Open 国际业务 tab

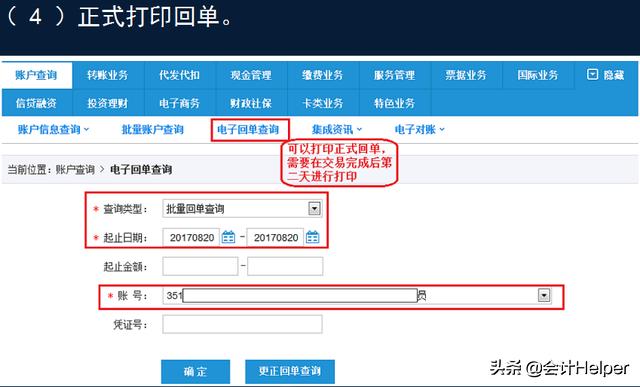click(x=538, y=76)
